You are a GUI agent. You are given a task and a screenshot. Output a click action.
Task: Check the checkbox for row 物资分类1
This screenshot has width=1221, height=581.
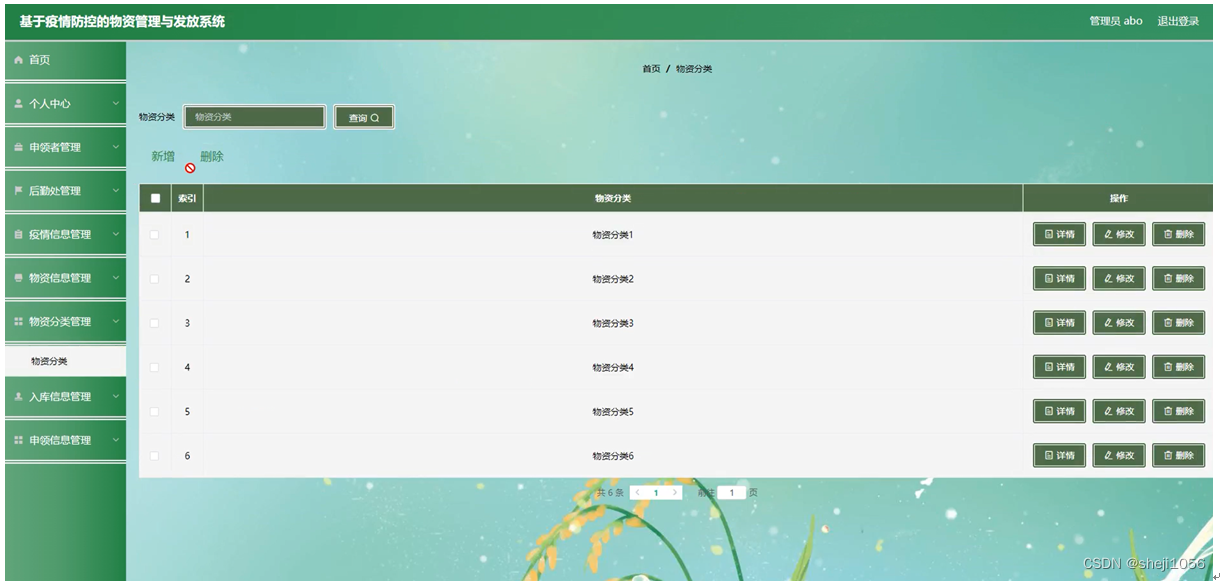(x=154, y=235)
